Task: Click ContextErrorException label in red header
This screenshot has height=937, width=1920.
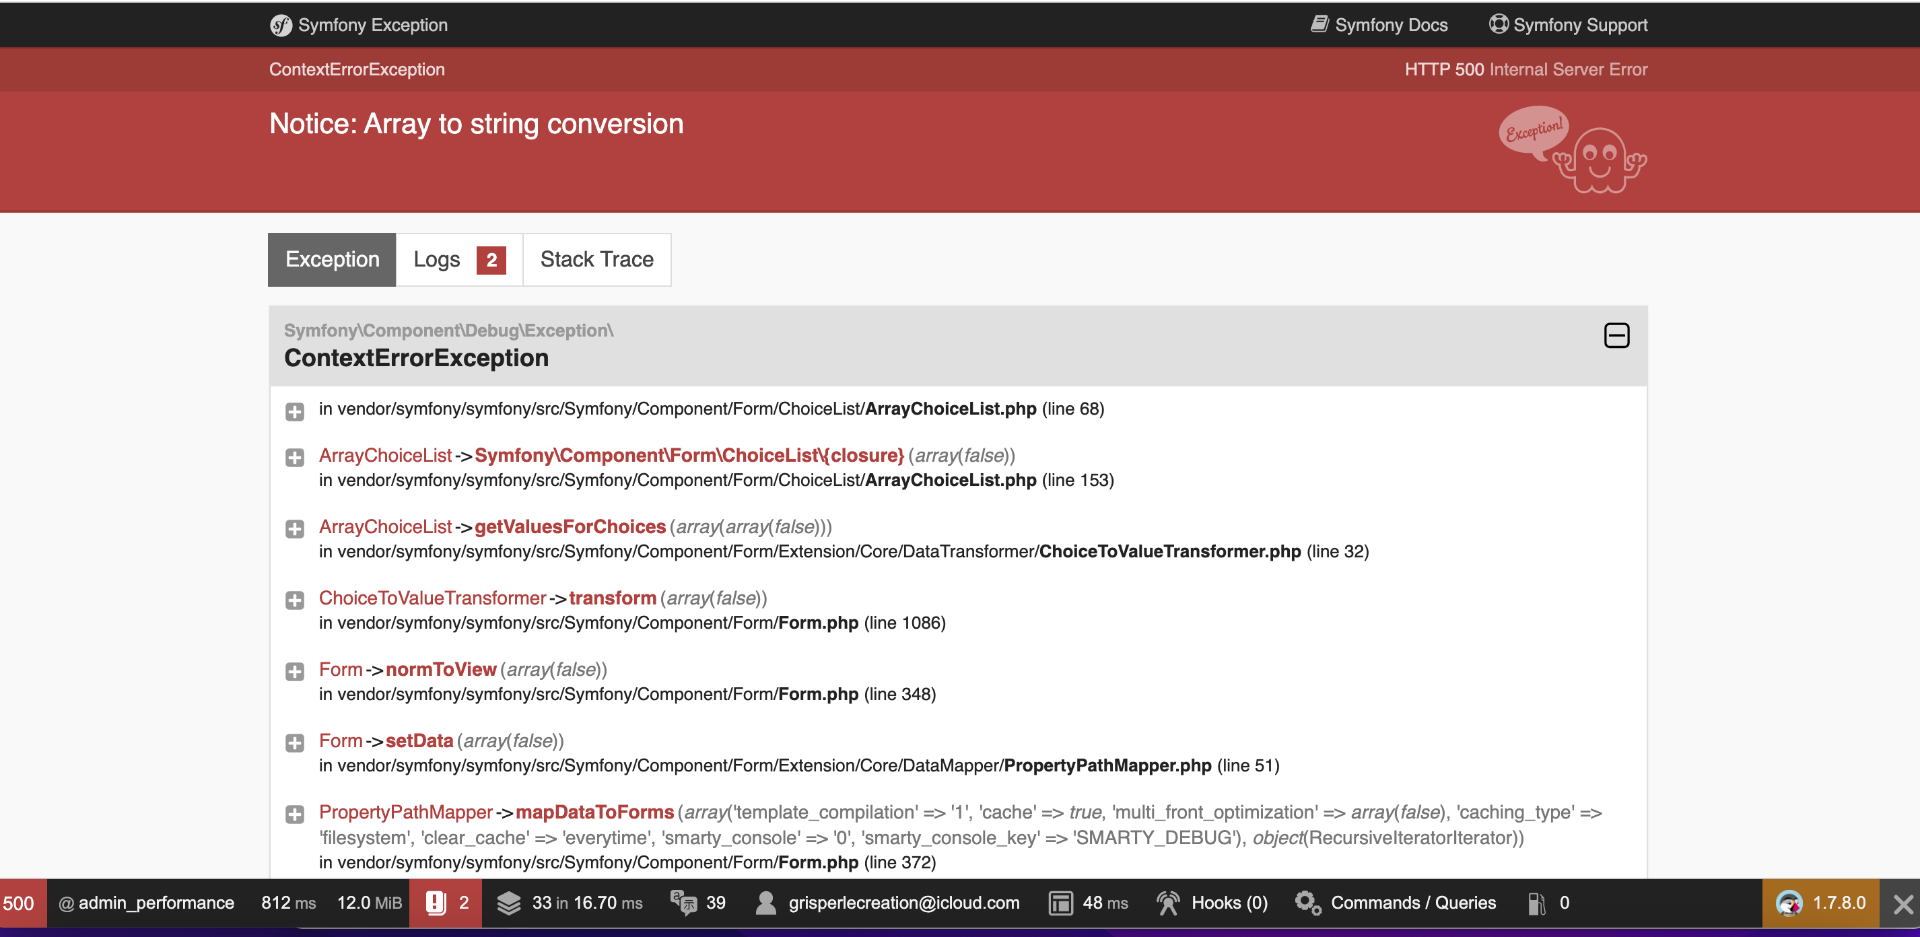Action: pyautogui.click(x=357, y=69)
